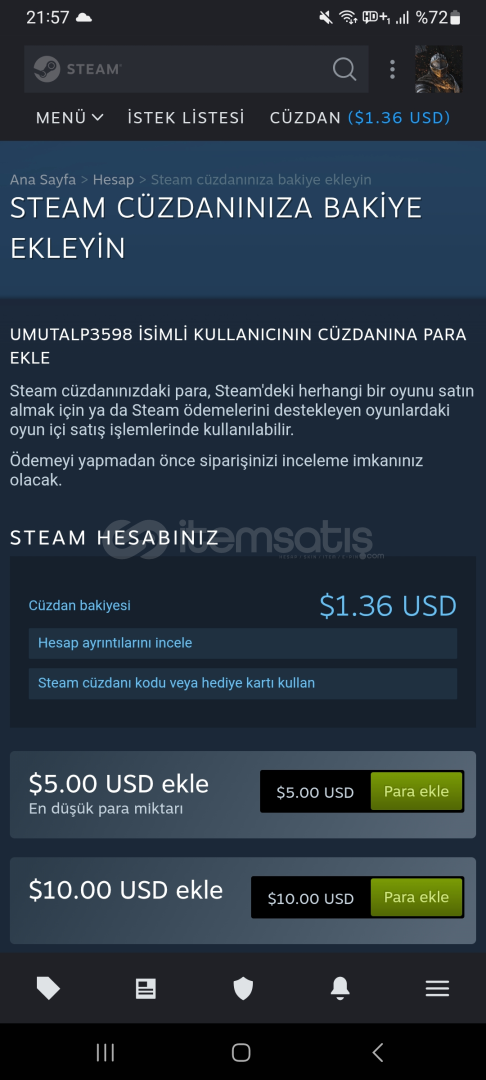Open notifications bell tab
Viewport: 486px width, 1080px height.
click(340, 988)
